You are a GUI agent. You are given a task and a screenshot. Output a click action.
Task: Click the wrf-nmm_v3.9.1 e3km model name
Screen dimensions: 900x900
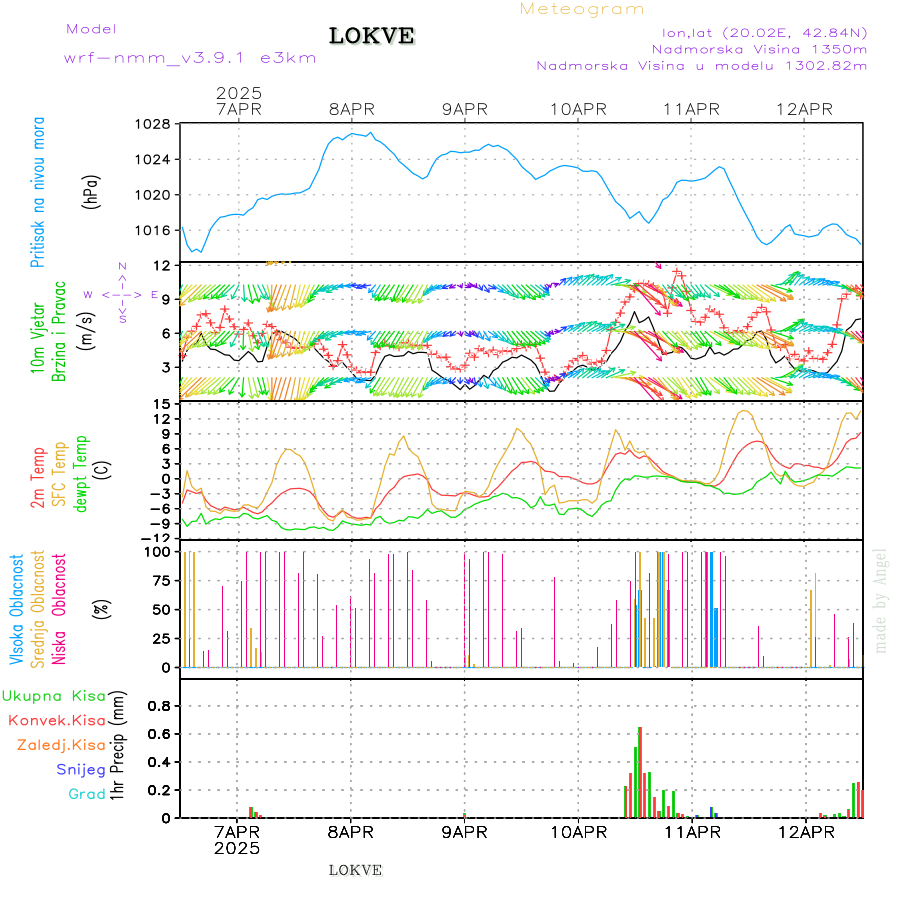190,58
